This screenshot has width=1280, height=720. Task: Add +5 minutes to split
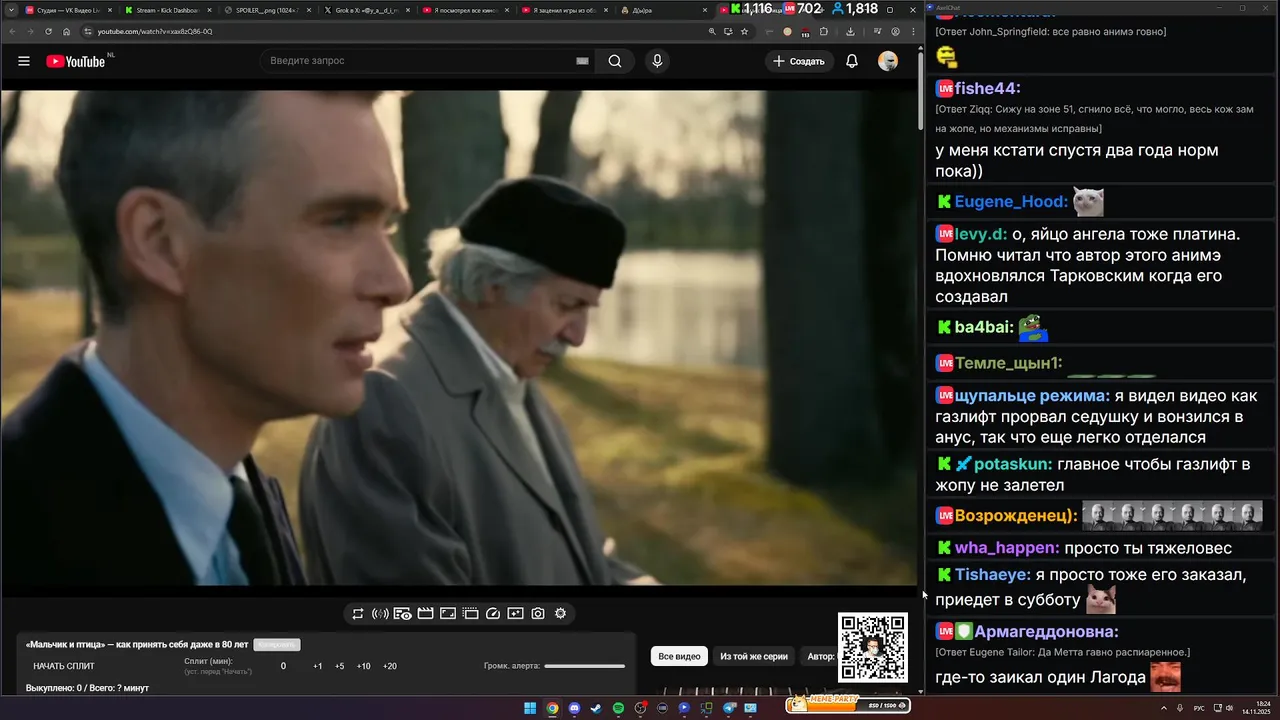click(340, 666)
